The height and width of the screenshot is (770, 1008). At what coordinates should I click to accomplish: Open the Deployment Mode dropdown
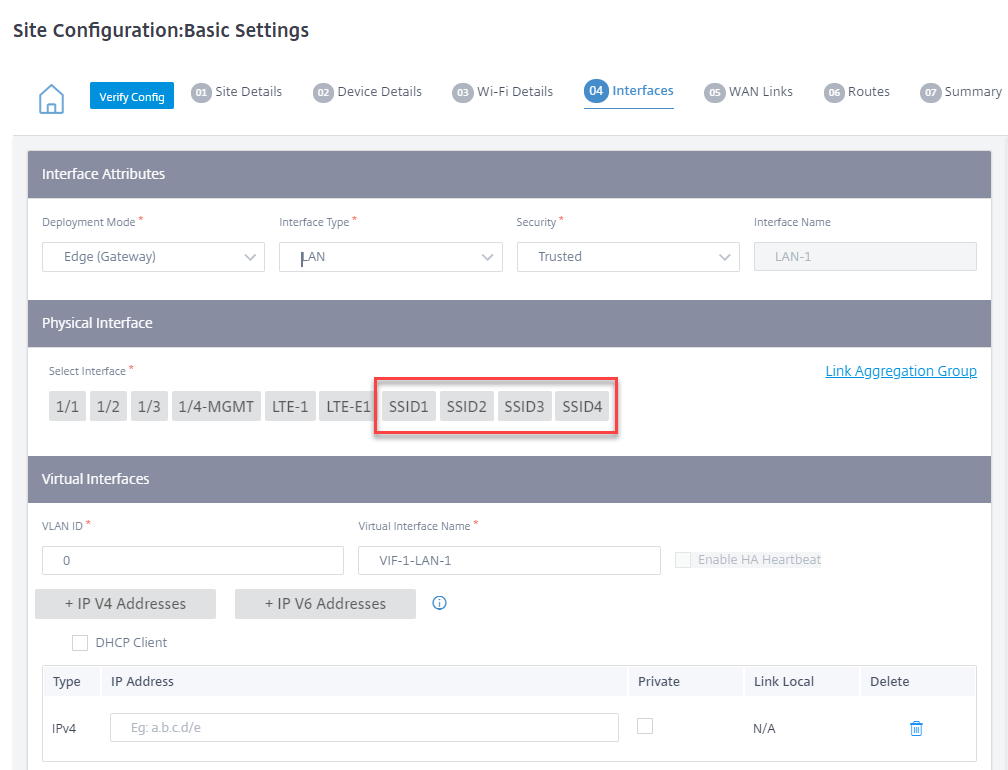[x=154, y=257]
